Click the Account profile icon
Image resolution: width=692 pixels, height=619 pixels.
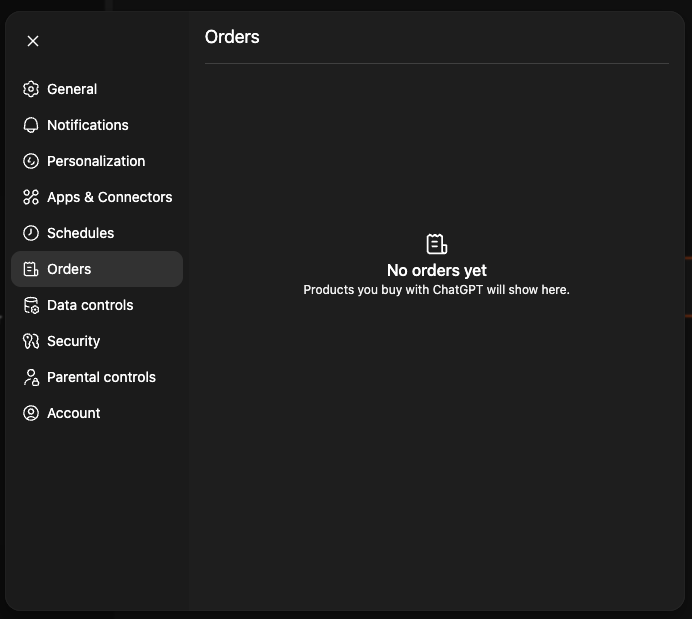tap(31, 413)
